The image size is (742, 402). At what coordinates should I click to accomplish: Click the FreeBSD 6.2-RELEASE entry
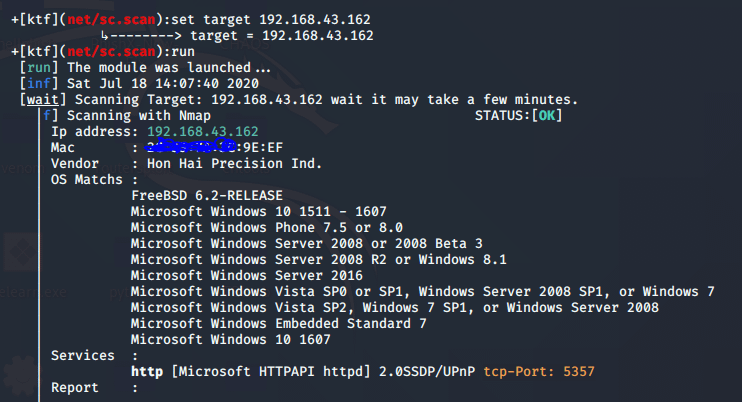207,195
